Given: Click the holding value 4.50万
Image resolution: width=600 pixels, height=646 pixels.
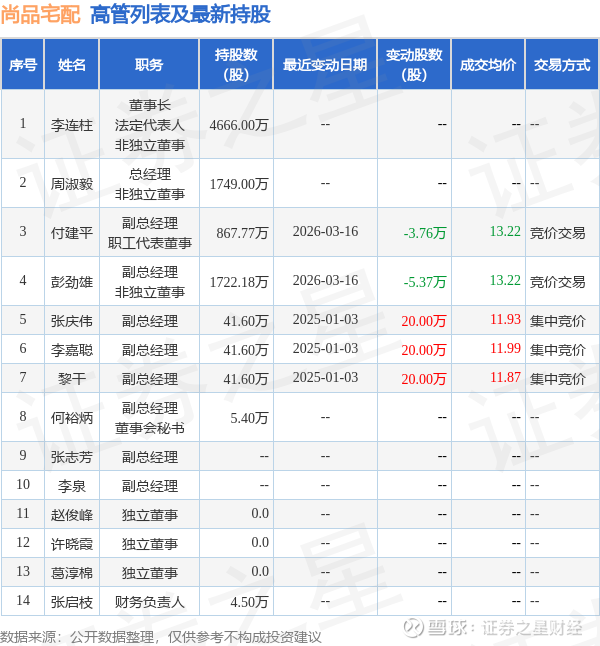Looking at the screenshot, I should 249,602.
